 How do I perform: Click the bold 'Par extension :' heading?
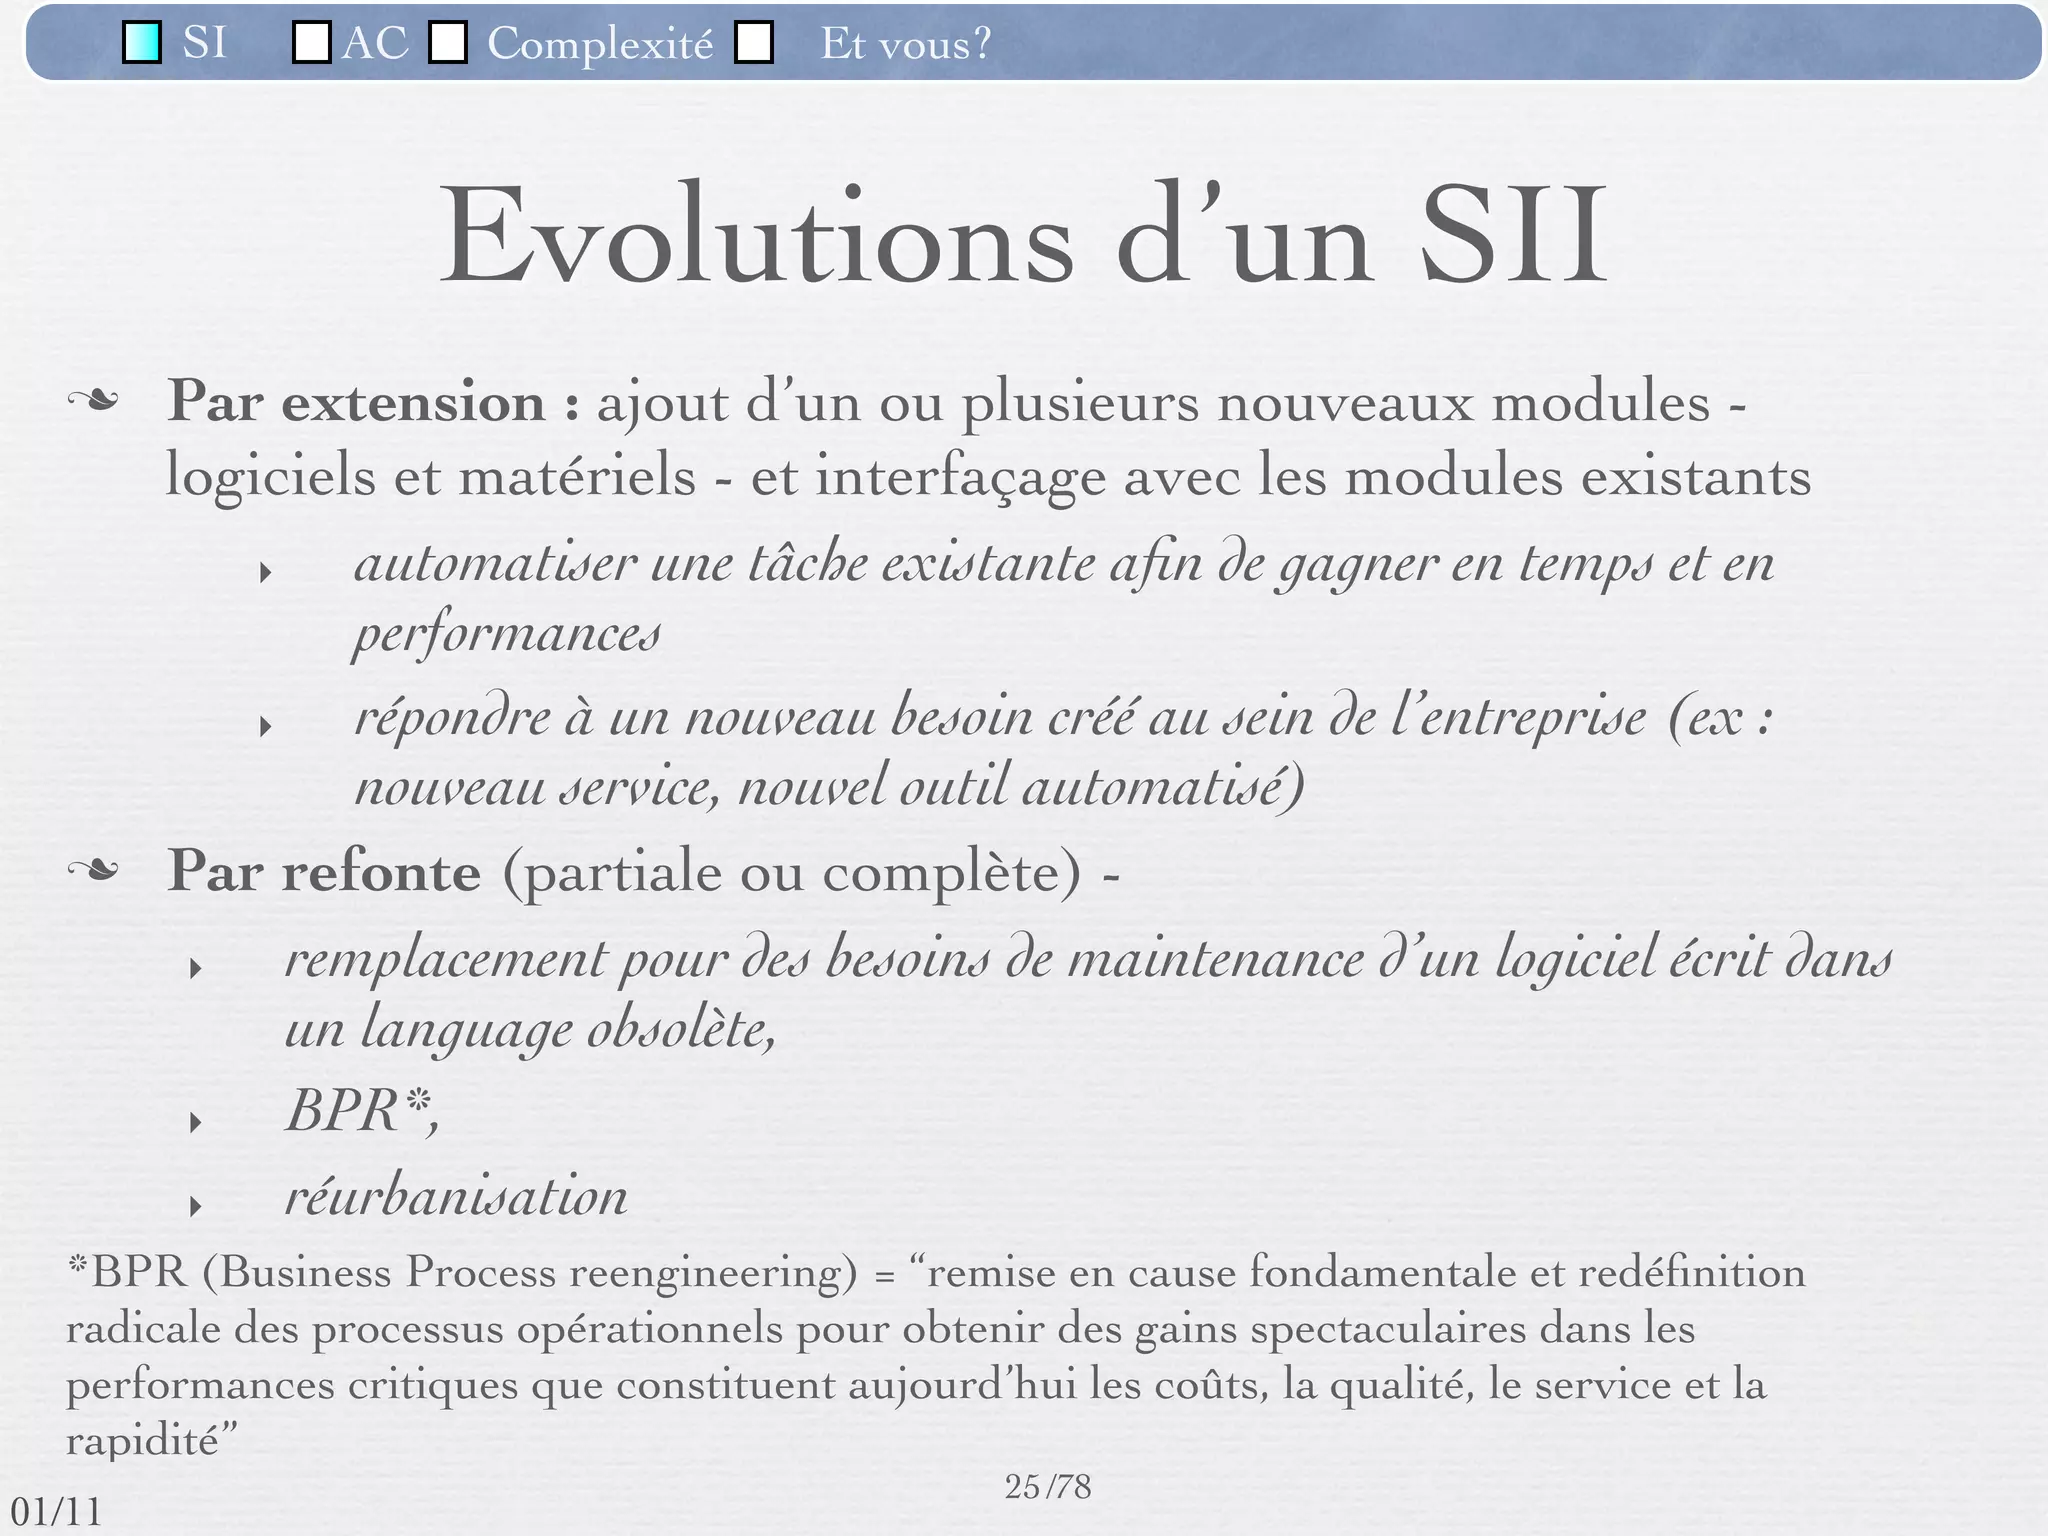tap(373, 402)
